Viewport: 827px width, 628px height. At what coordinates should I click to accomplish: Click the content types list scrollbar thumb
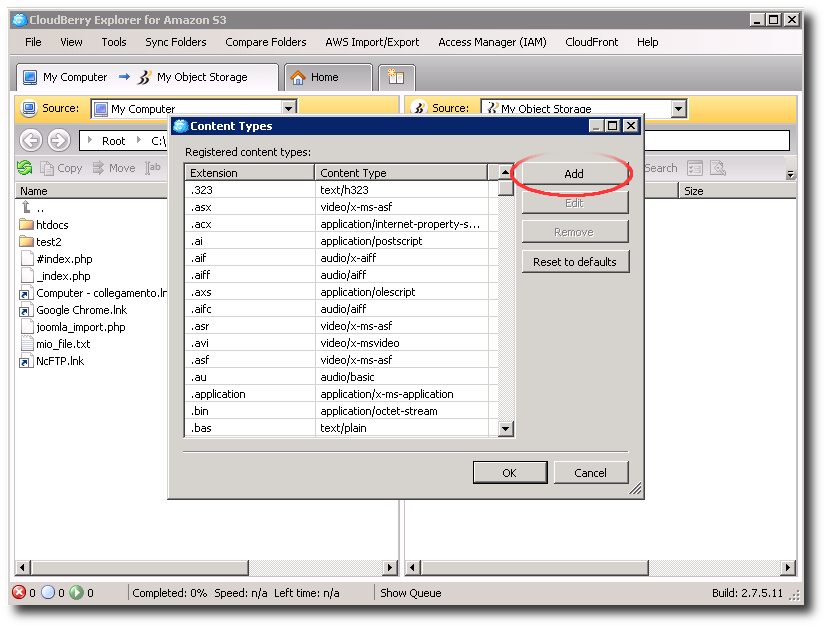(505, 188)
